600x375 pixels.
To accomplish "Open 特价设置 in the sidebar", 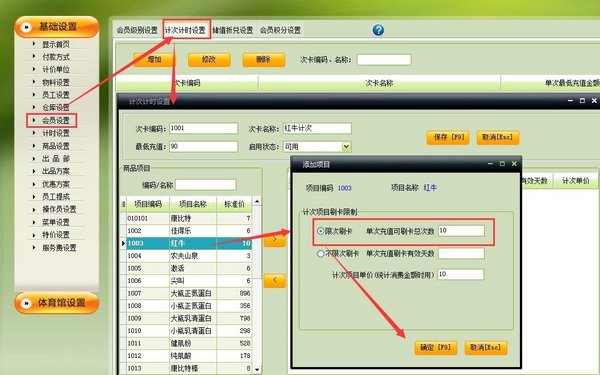I will [x=56, y=235].
